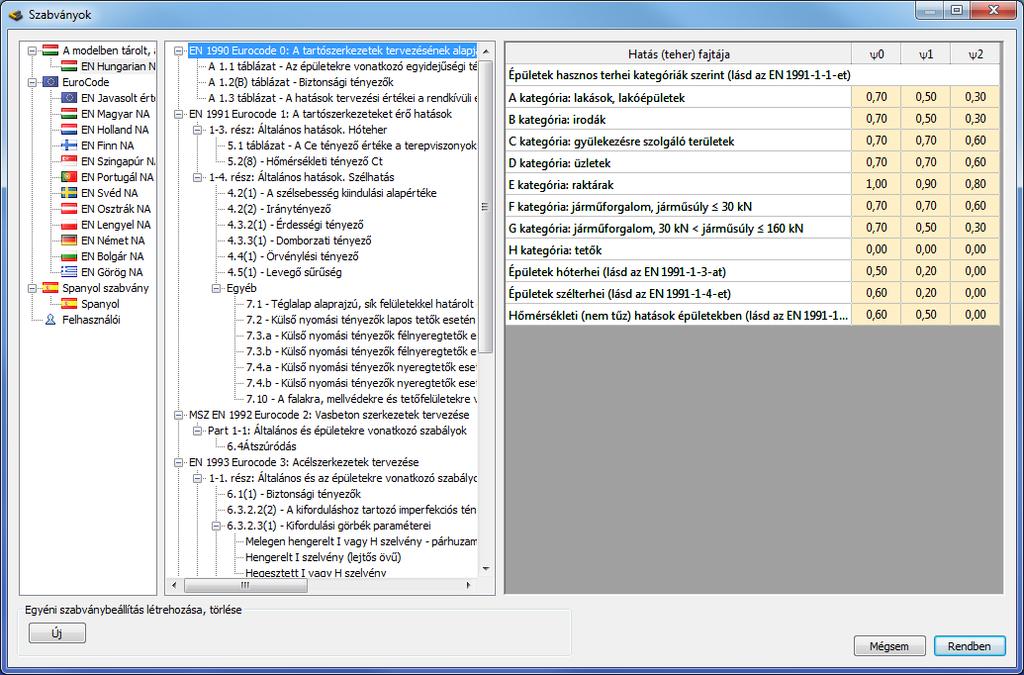Viewport: 1024px width, 675px height.
Task: Collapse the Egyéb branch
Action: 216,288
